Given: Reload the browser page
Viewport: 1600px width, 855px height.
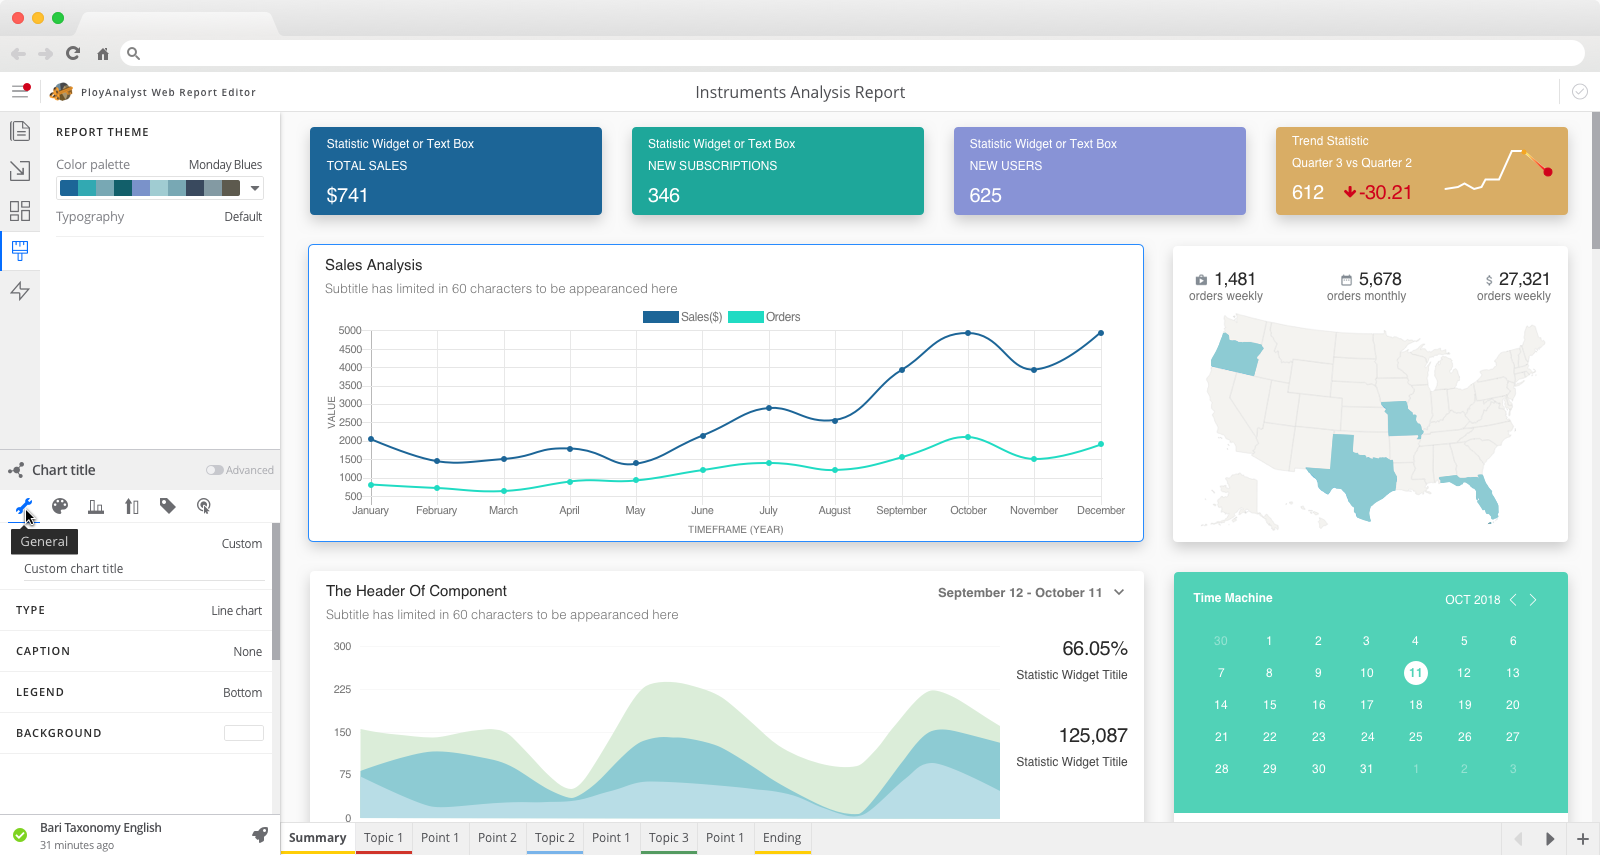Looking at the screenshot, I should pos(73,53).
